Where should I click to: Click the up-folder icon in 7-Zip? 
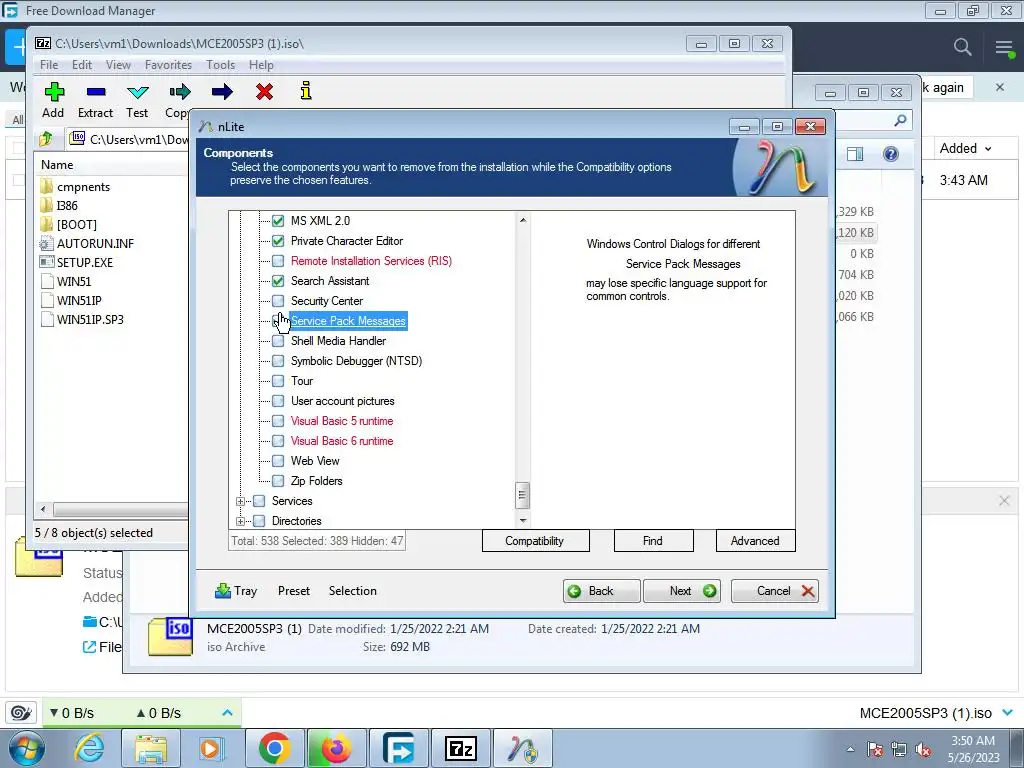[x=46, y=138]
